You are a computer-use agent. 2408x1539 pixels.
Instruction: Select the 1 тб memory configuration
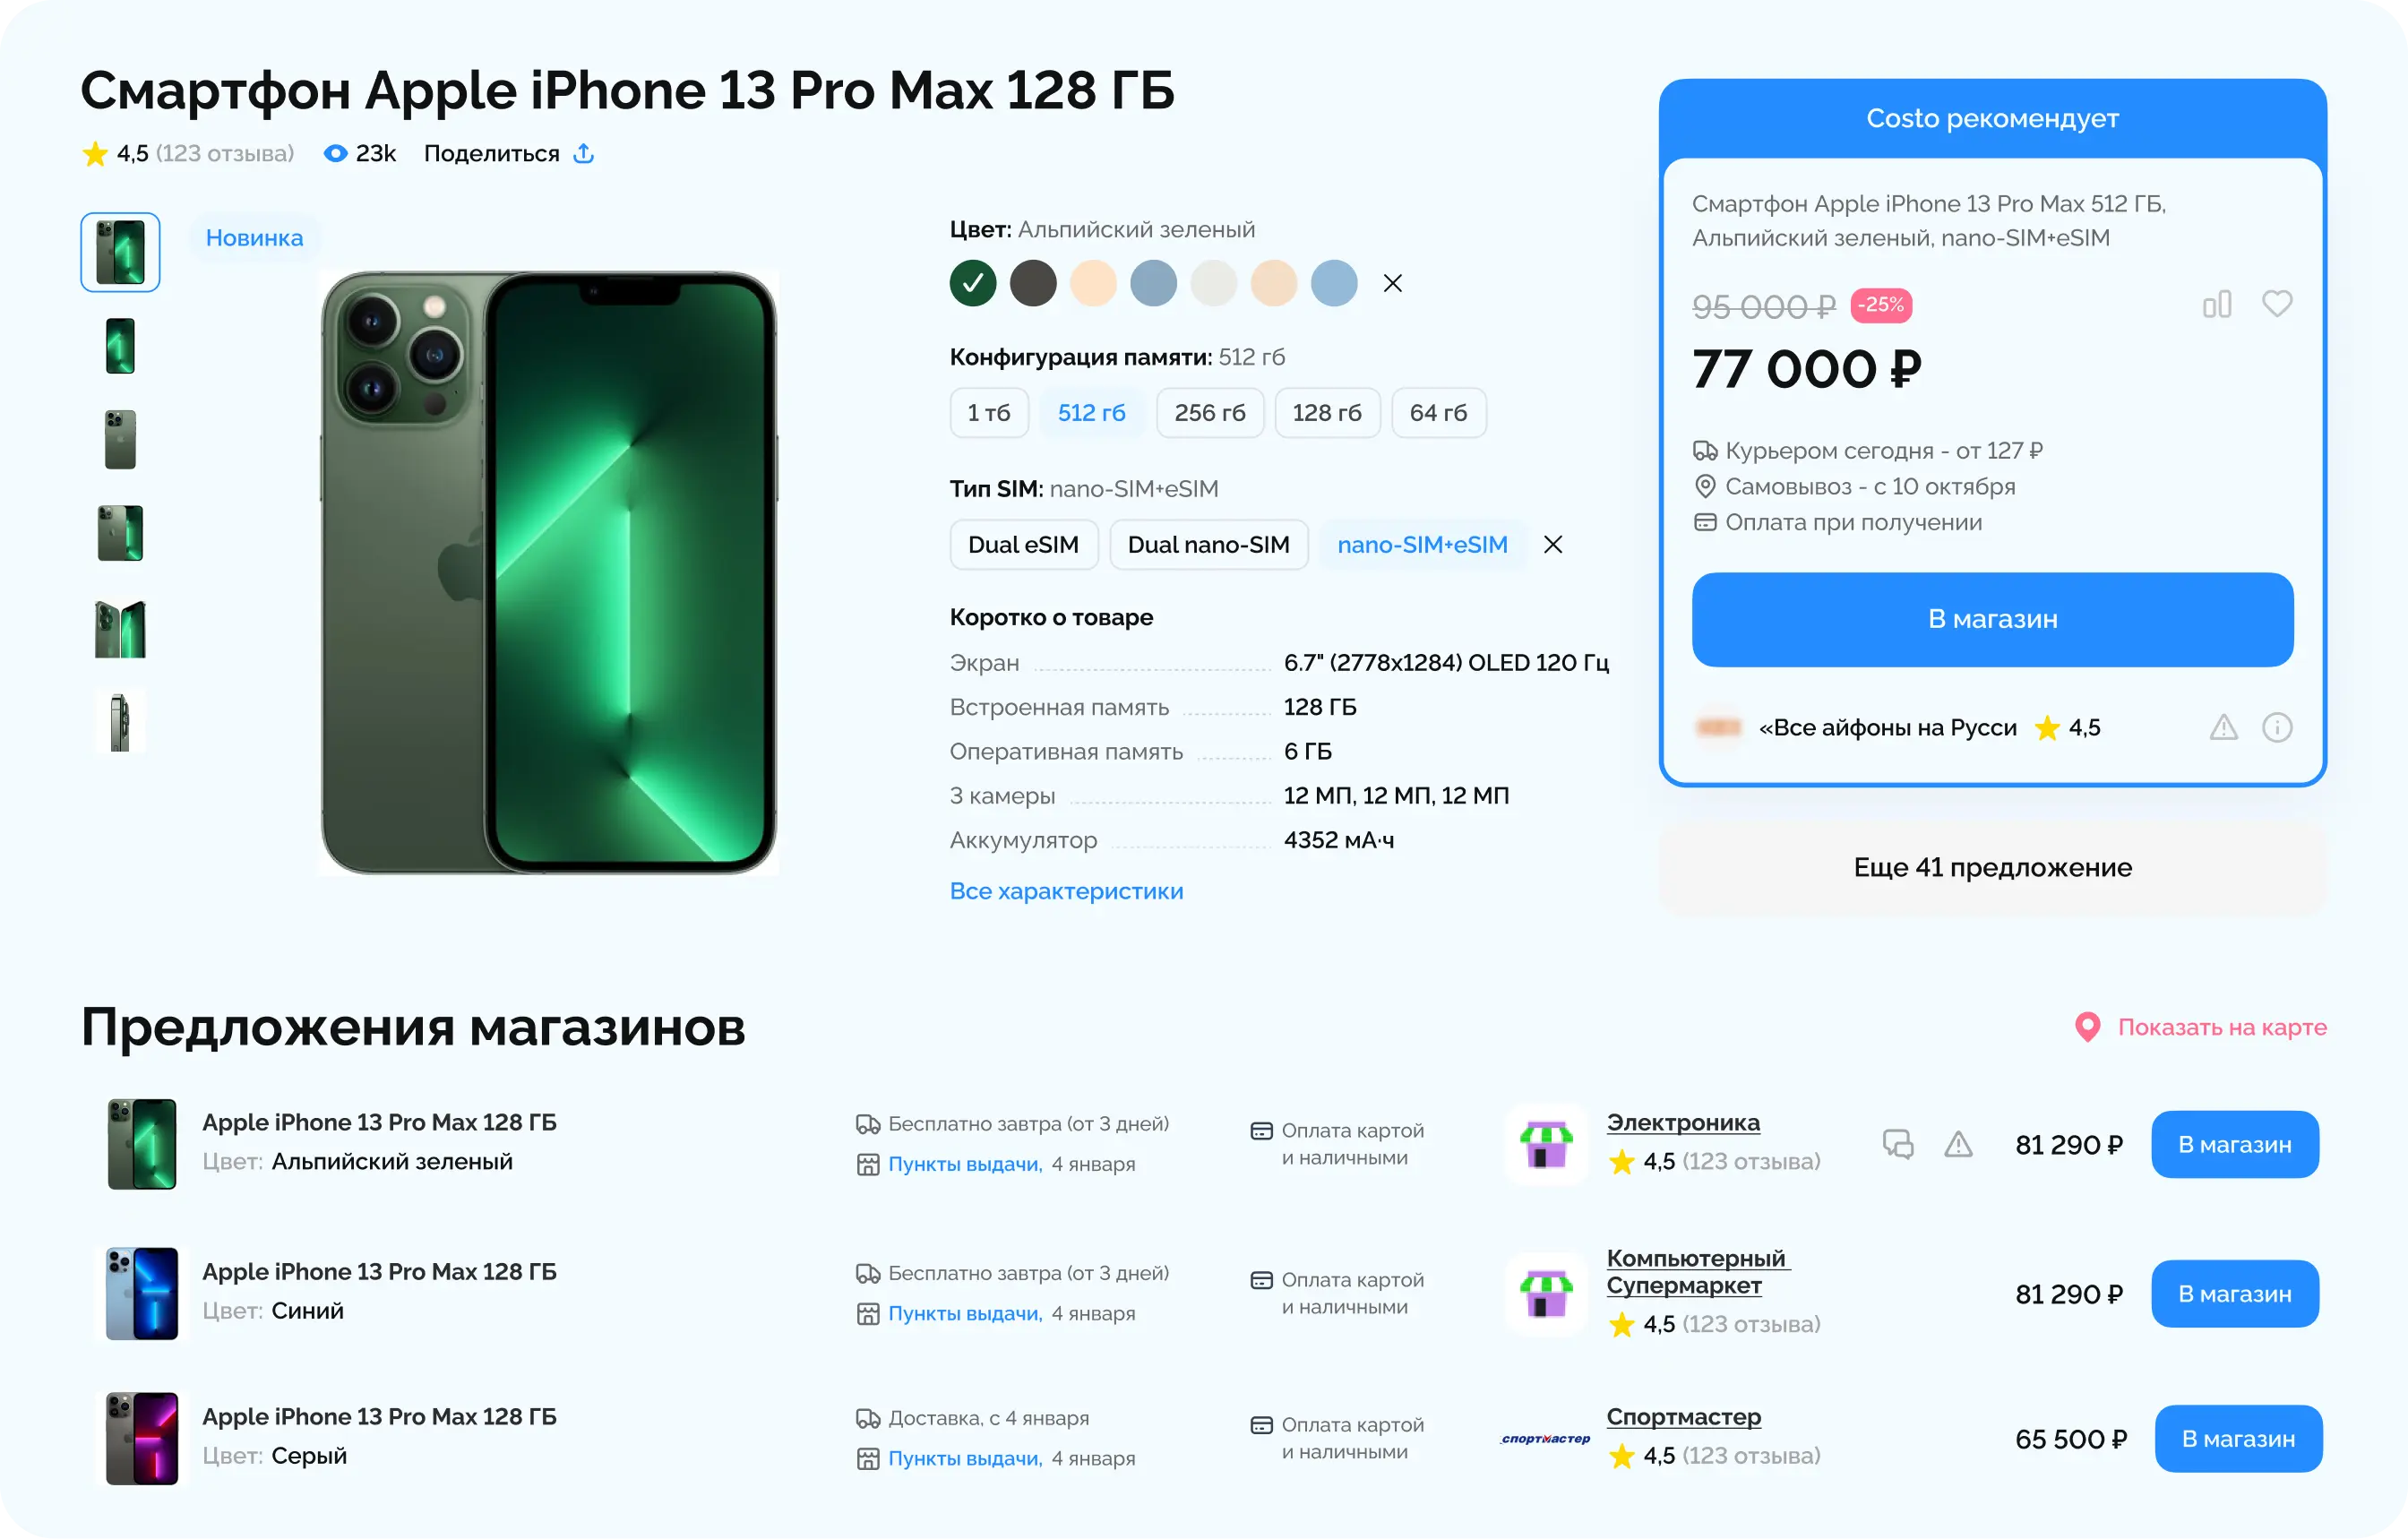pos(989,413)
